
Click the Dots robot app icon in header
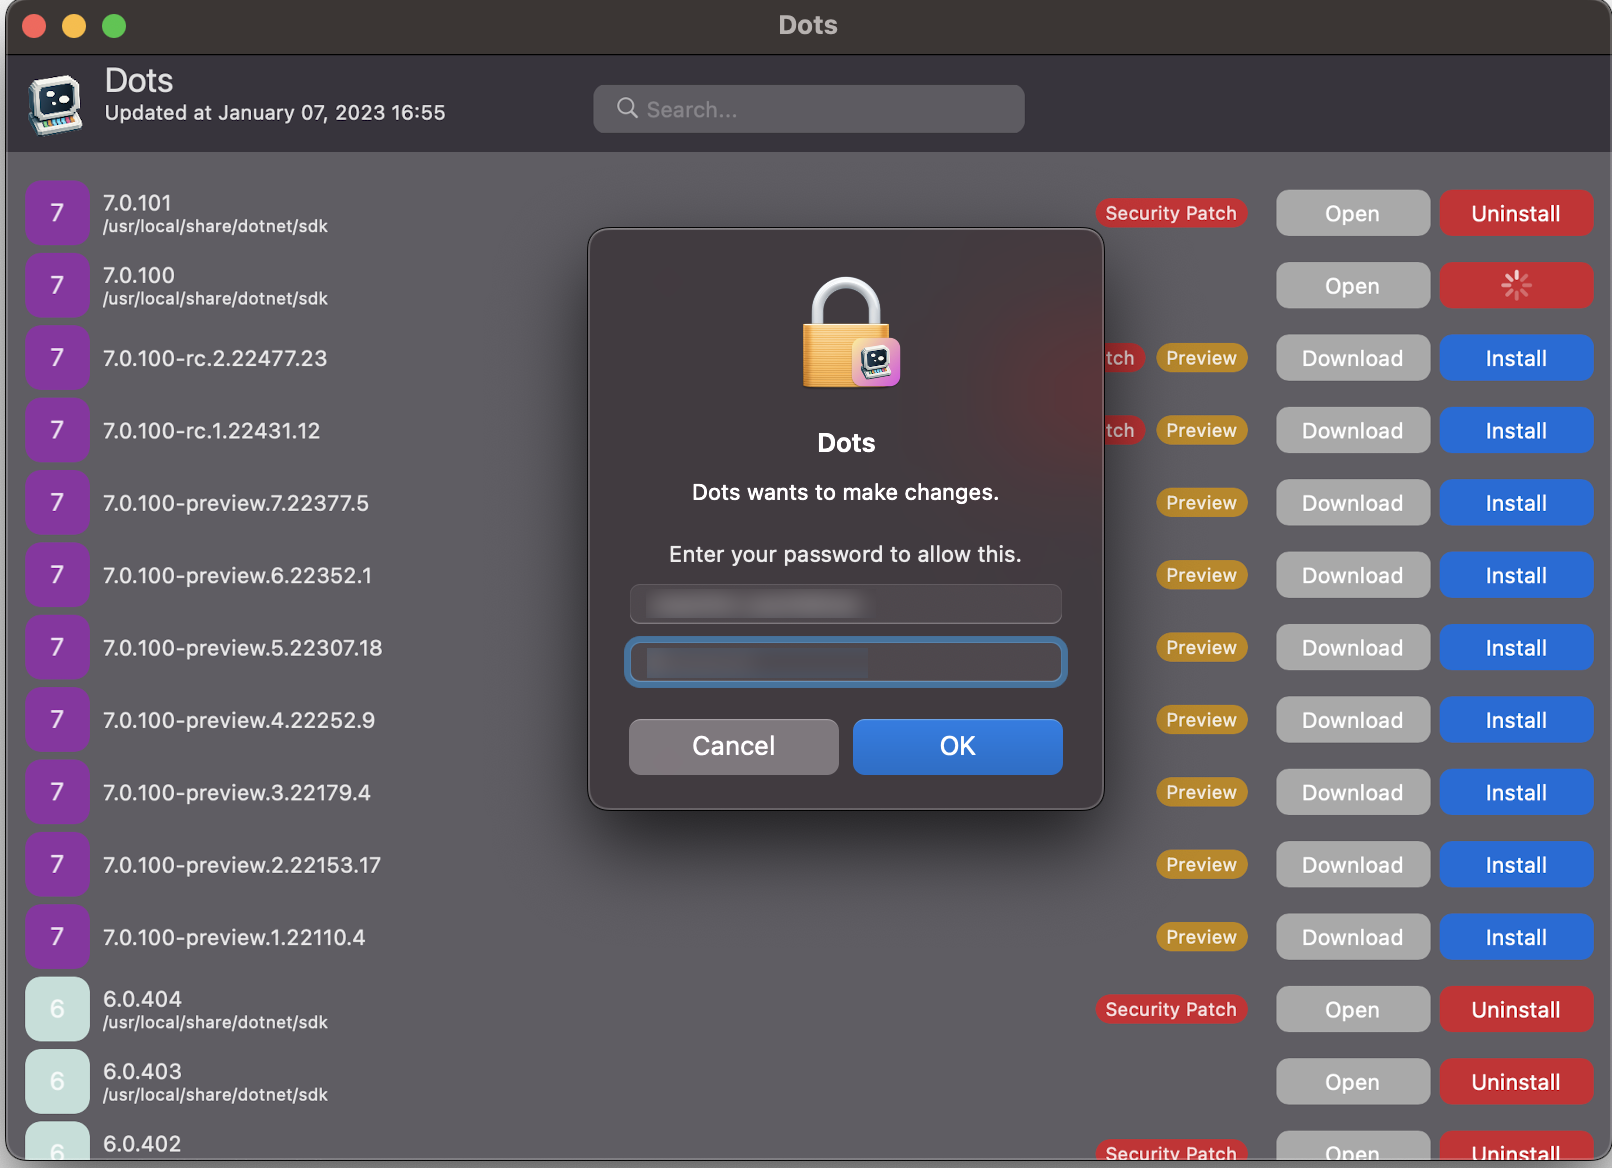(x=55, y=104)
